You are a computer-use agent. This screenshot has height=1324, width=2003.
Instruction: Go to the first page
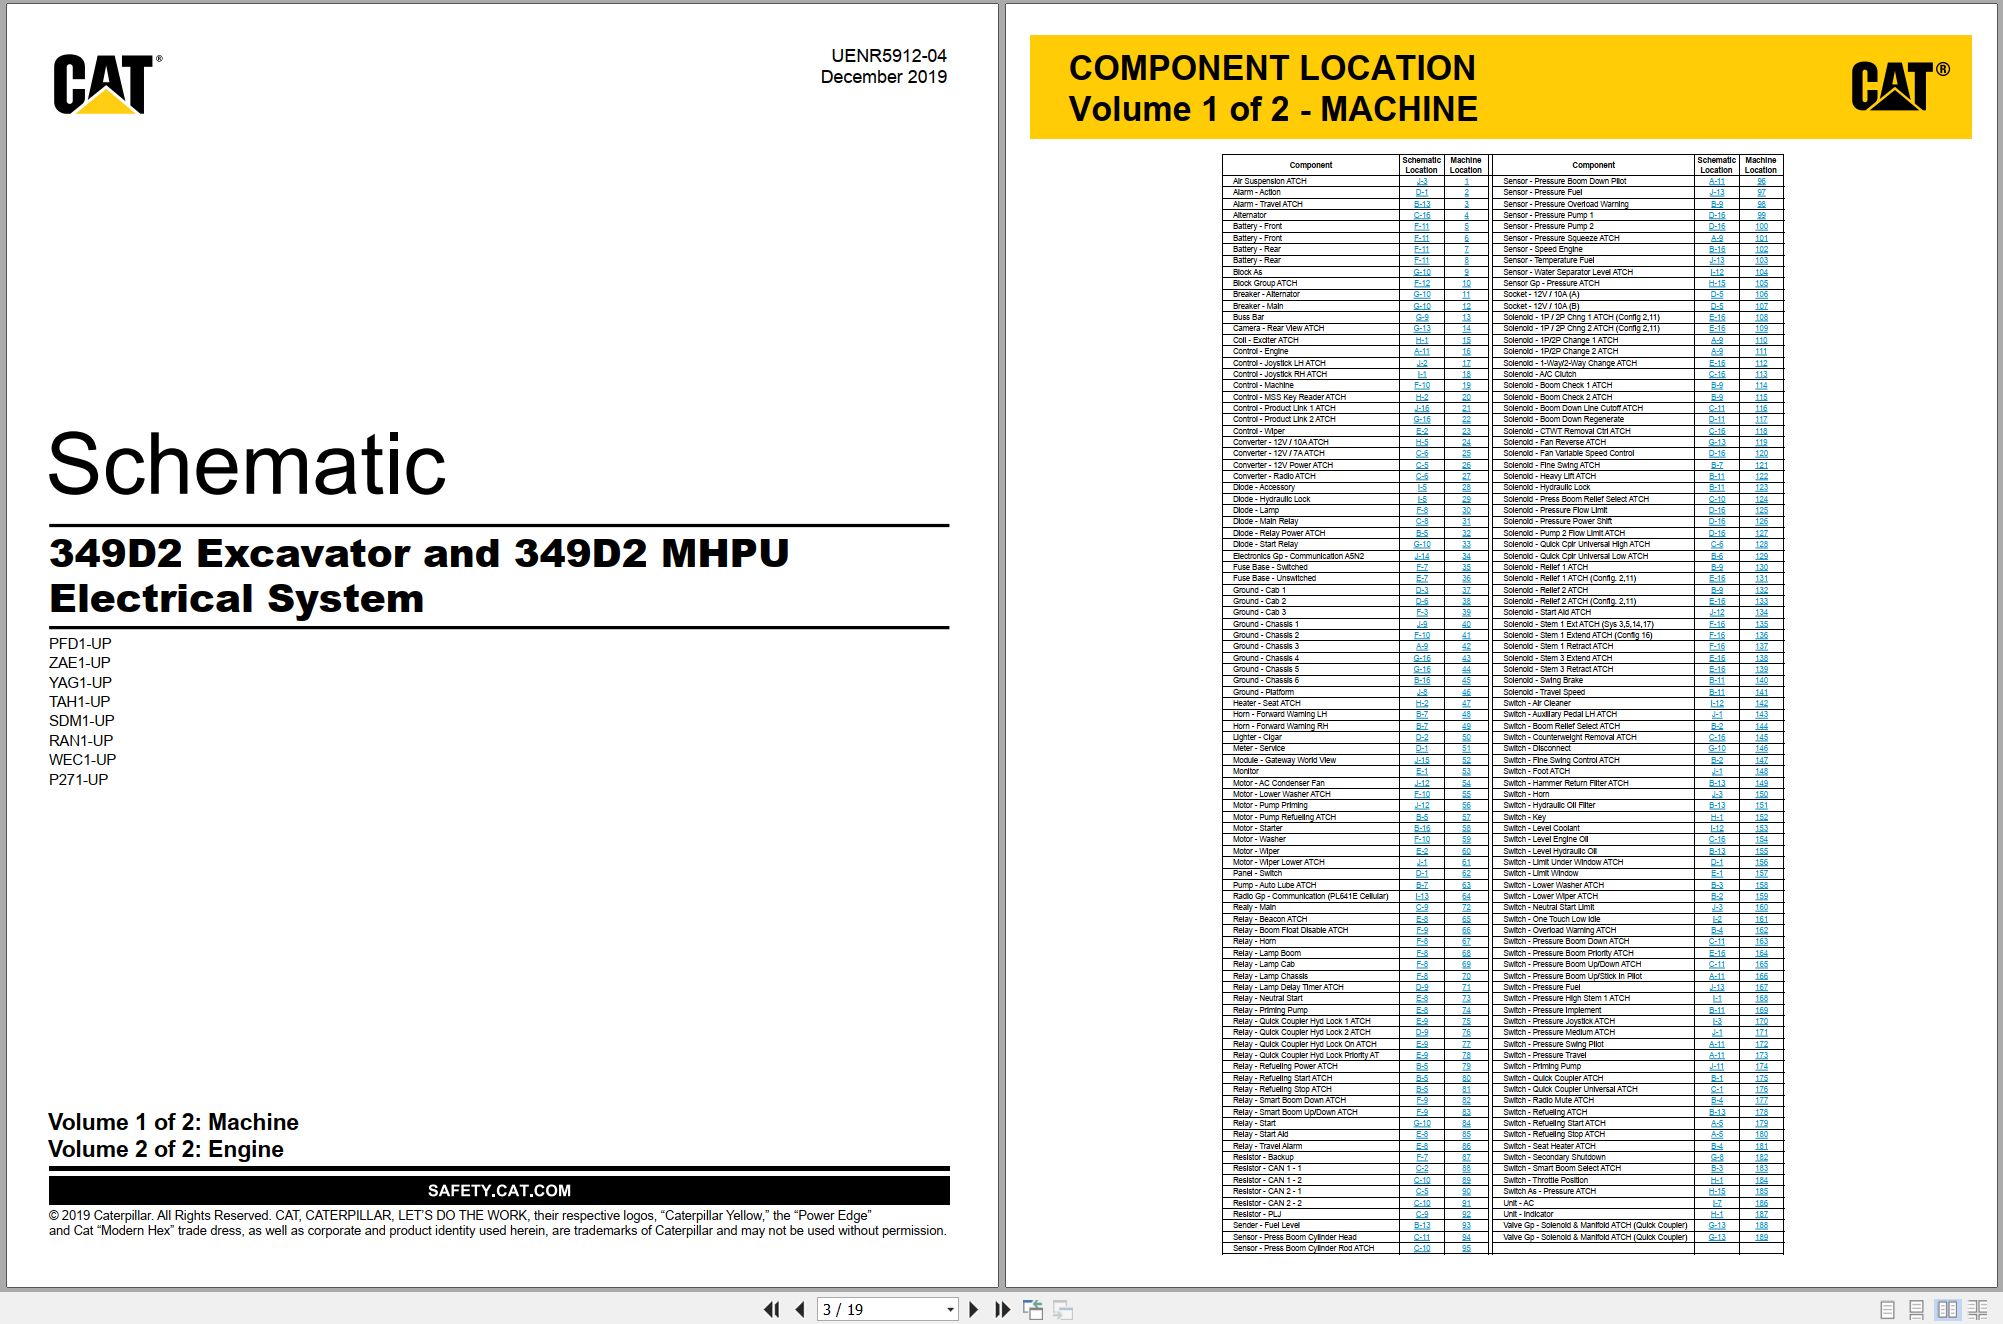coord(771,1309)
